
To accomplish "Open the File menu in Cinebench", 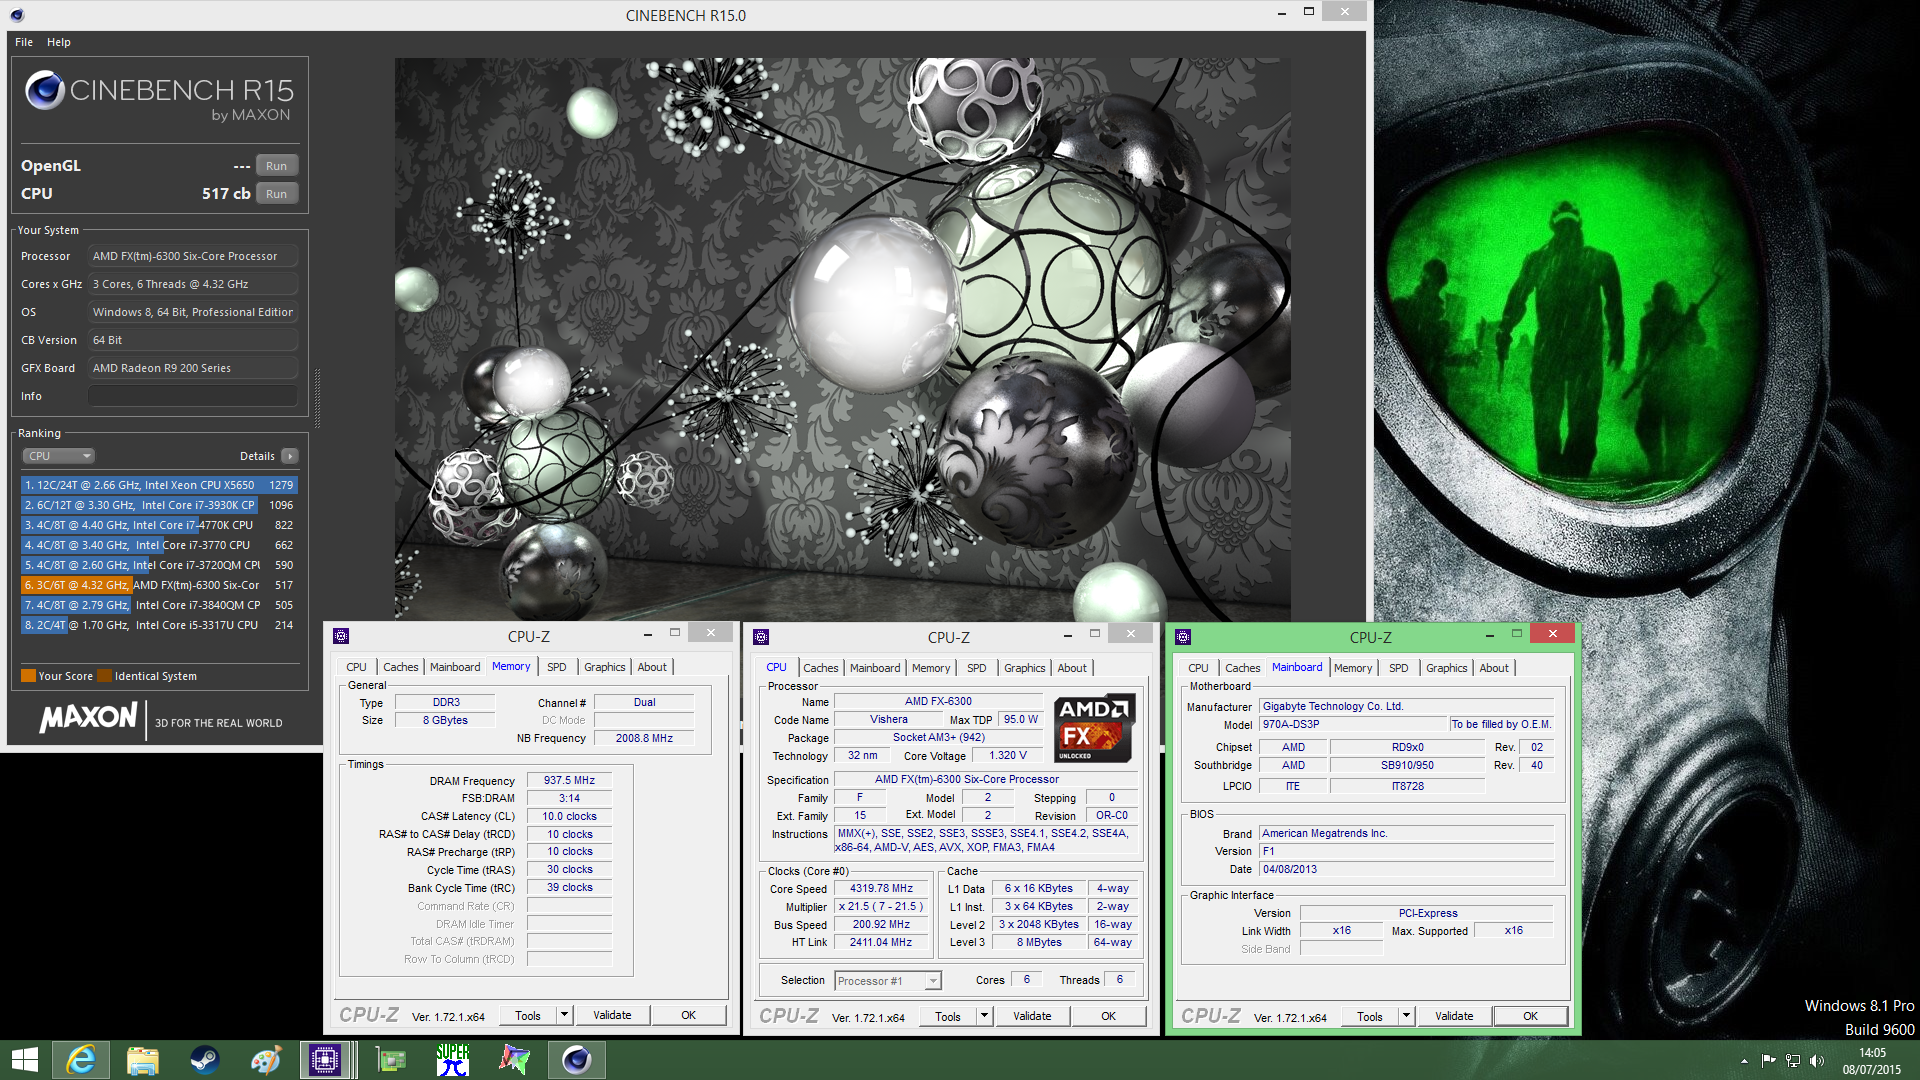I will click(24, 42).
